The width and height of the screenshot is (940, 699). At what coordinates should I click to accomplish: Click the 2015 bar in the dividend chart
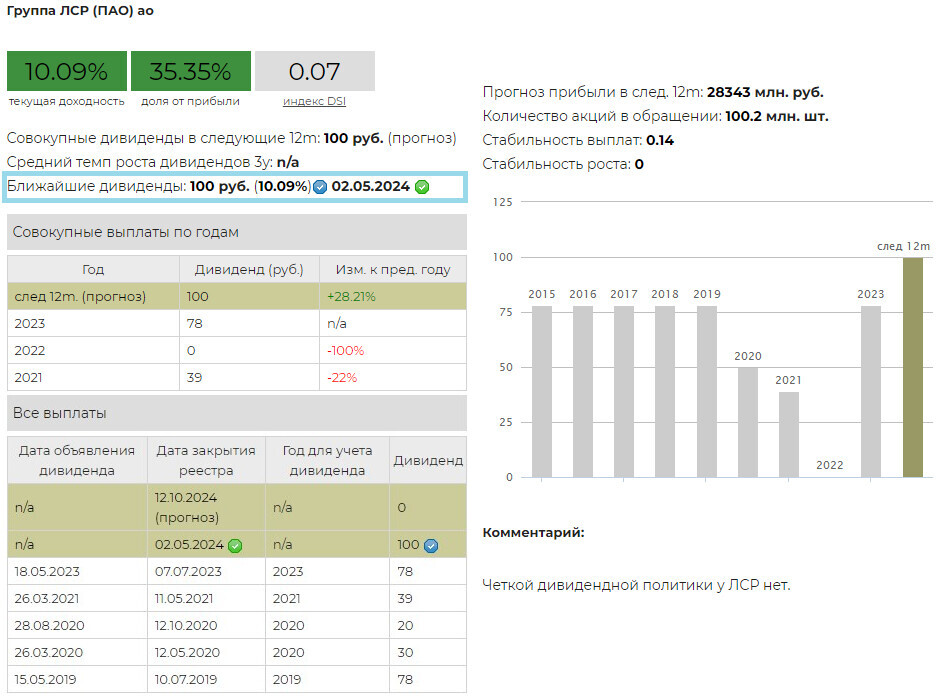click(542, 391)
